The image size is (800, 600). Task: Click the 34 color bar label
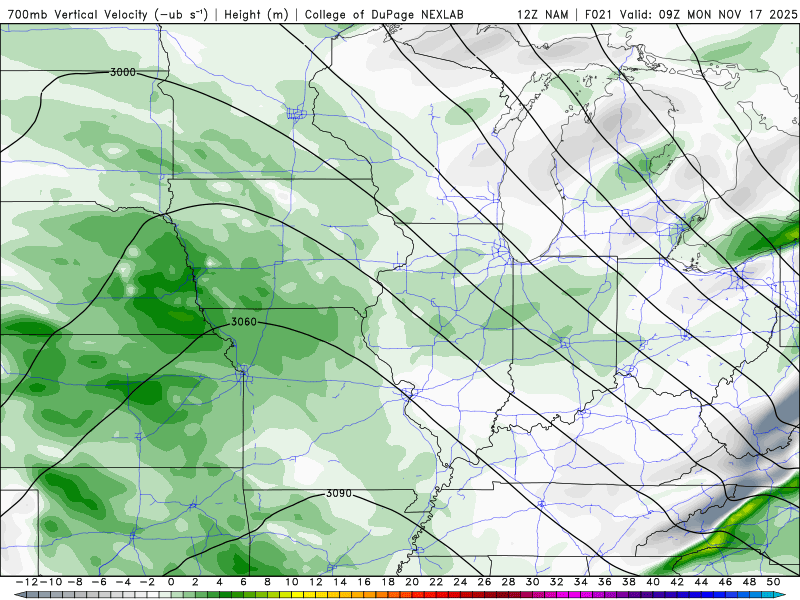tap(581, 582)
